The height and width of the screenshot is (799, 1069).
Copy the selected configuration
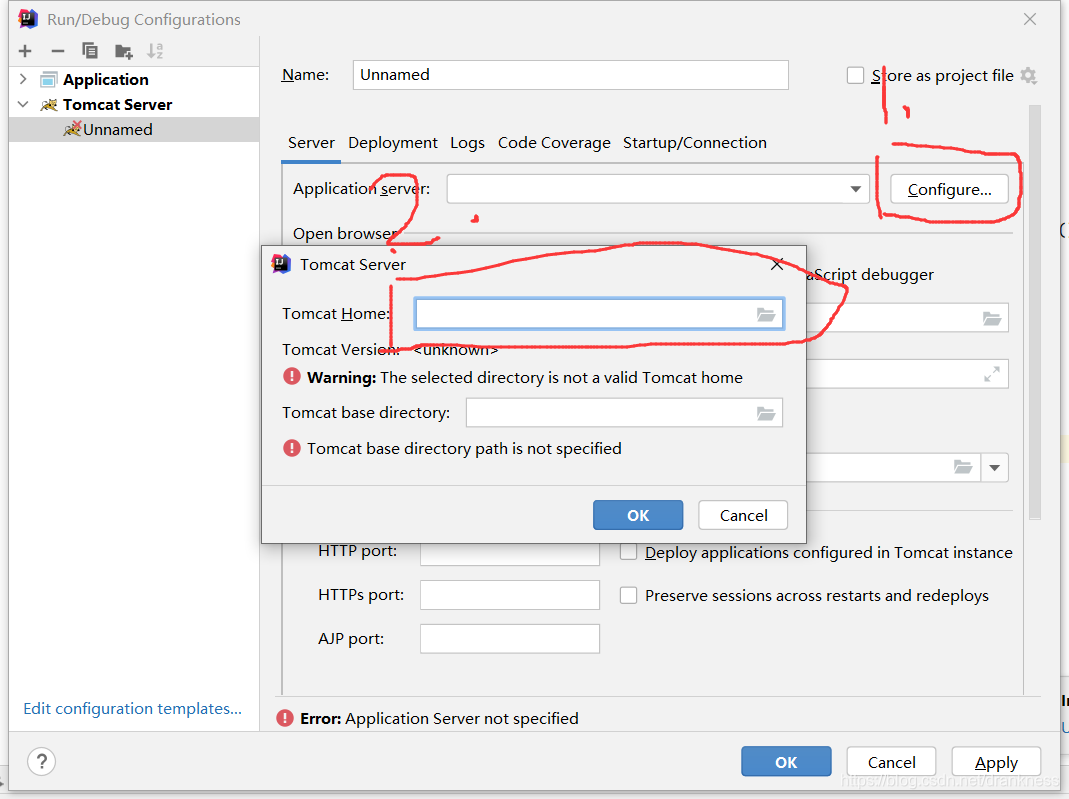pyautogui.click(x=90, y=50)
